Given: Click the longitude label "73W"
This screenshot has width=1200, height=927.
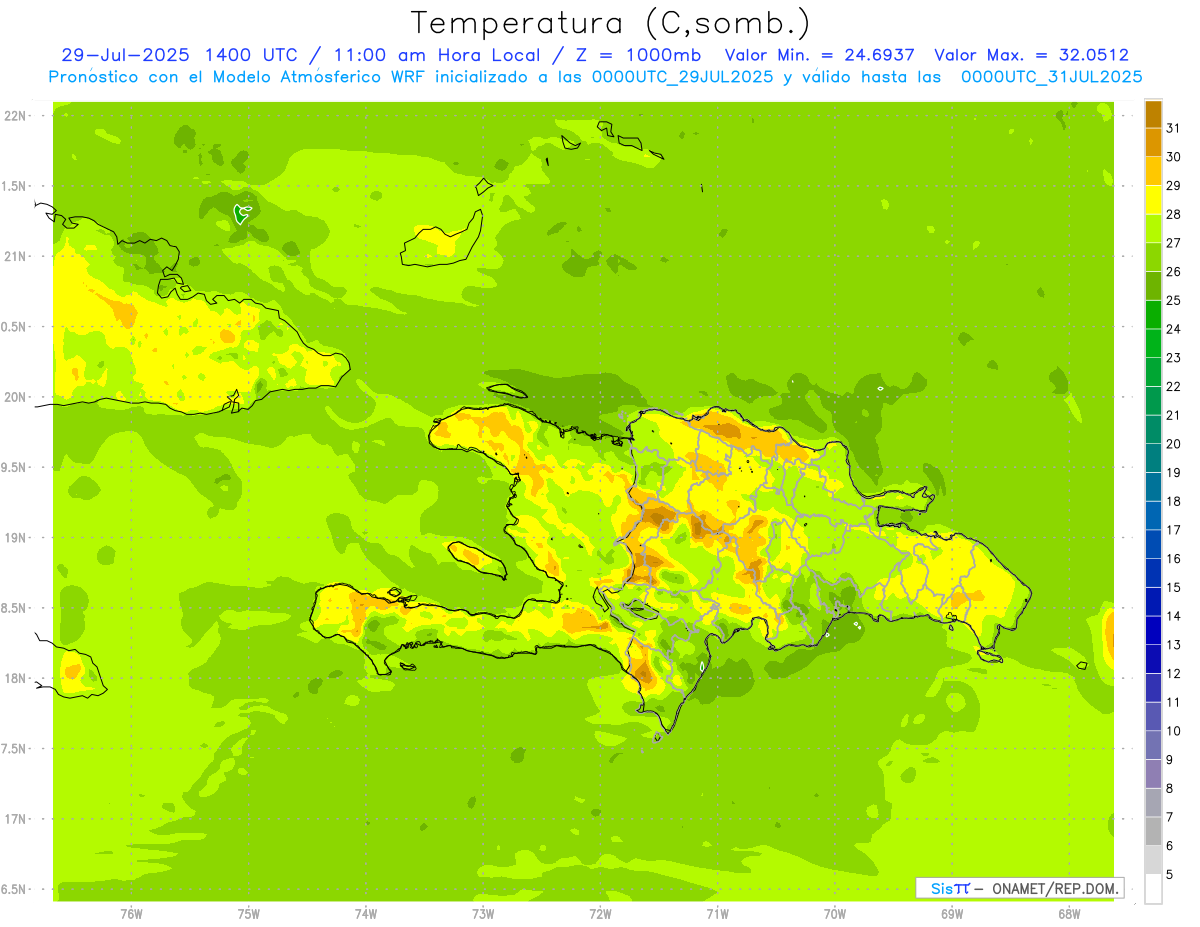Looking at the screenshot, I should point(483,914).
